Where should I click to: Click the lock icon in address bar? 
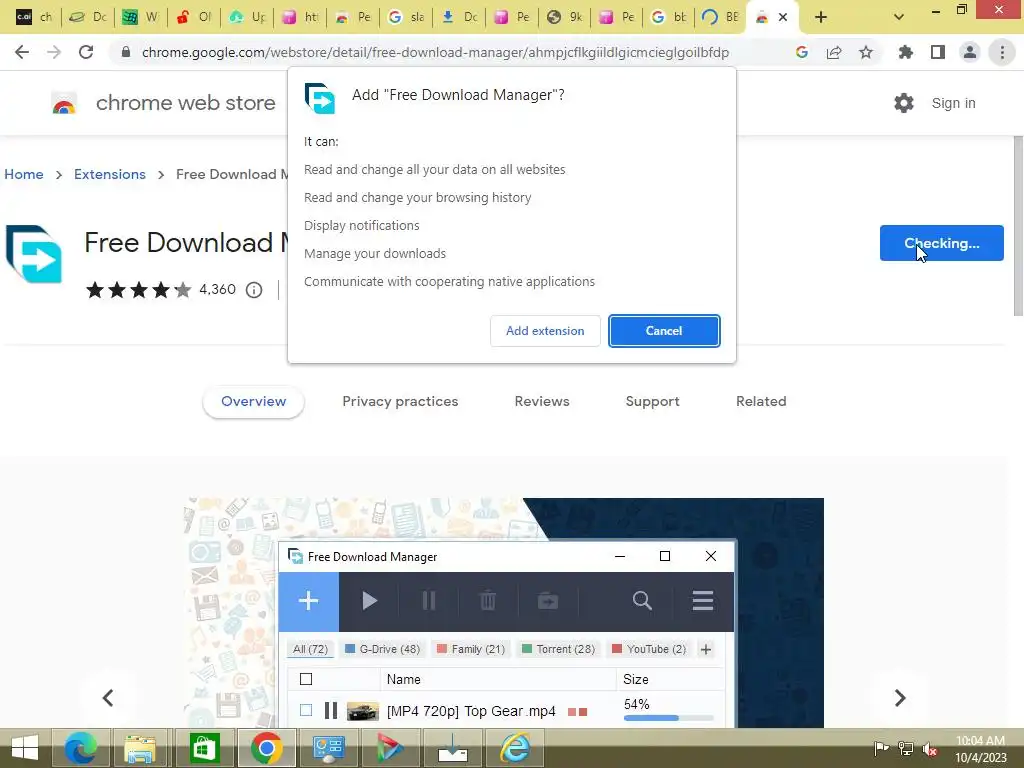click(126, 52)
